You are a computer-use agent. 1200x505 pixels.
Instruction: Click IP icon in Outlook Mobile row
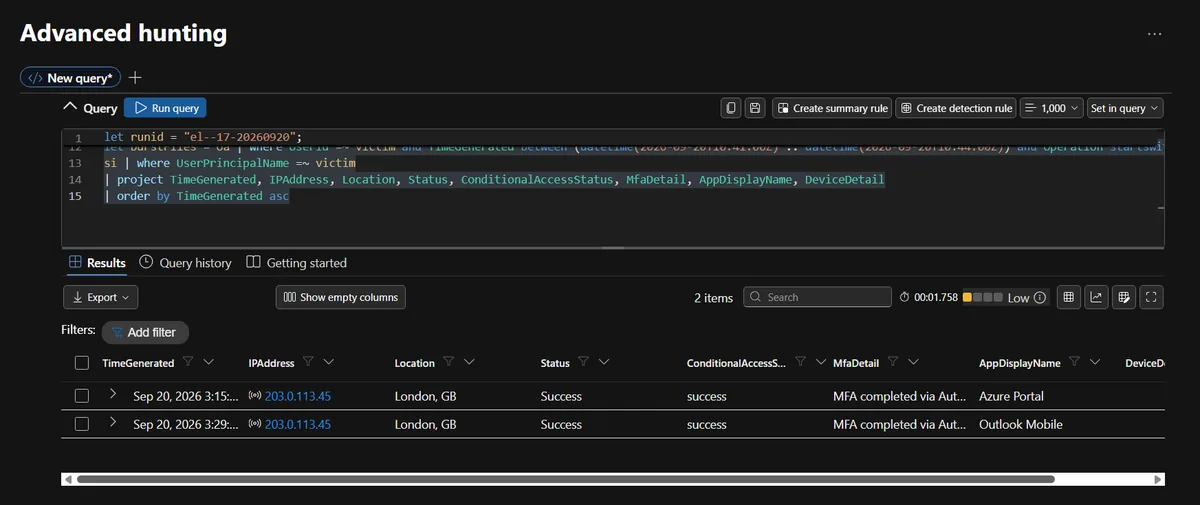point(255,424)
